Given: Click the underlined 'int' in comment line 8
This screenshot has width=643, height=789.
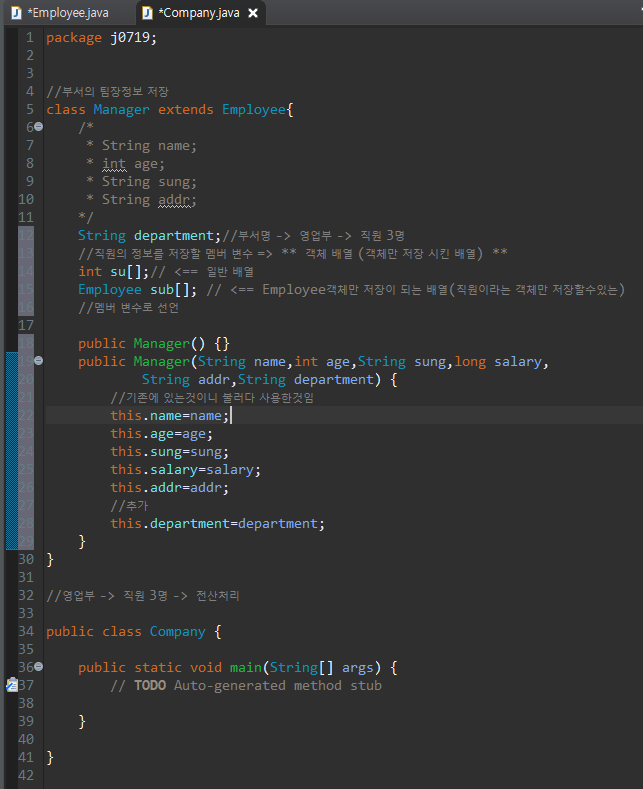Looking at the screenshot, I should [114, 164].
